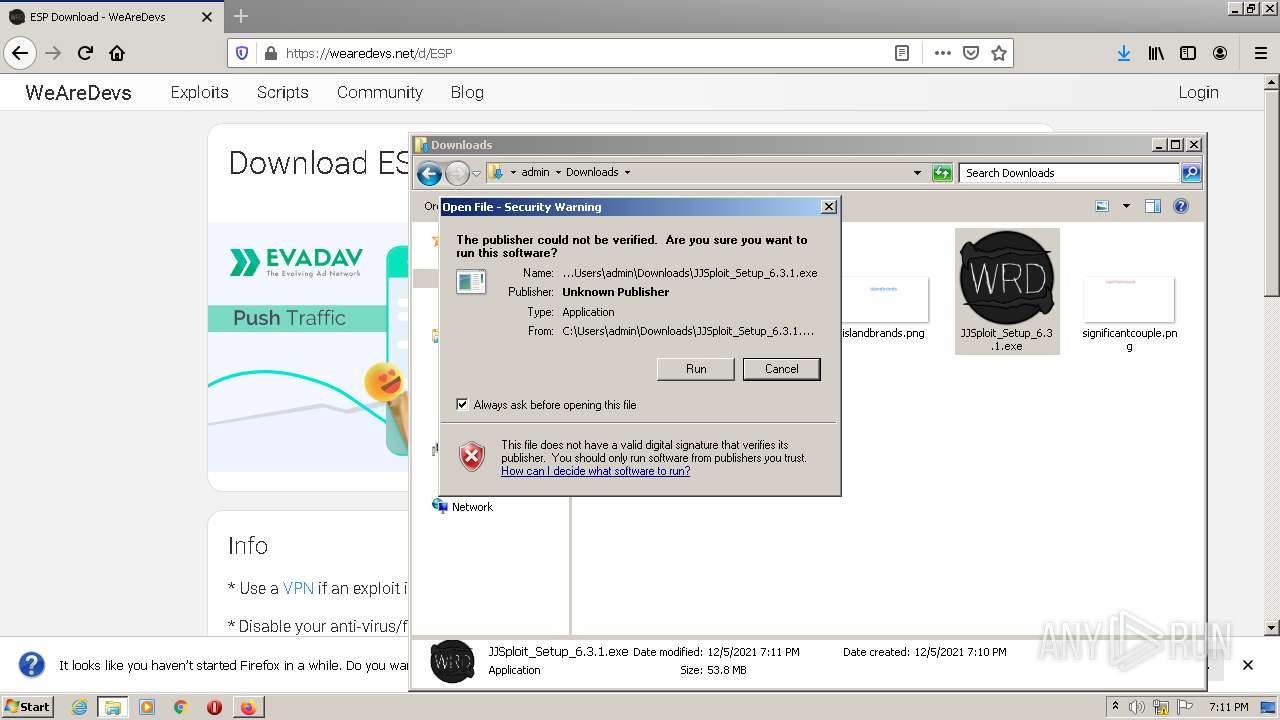Select Network in explorer navigation pane
Viewport: 1280px width, 720px height.
pyautogui.click(x=462, y=507)
